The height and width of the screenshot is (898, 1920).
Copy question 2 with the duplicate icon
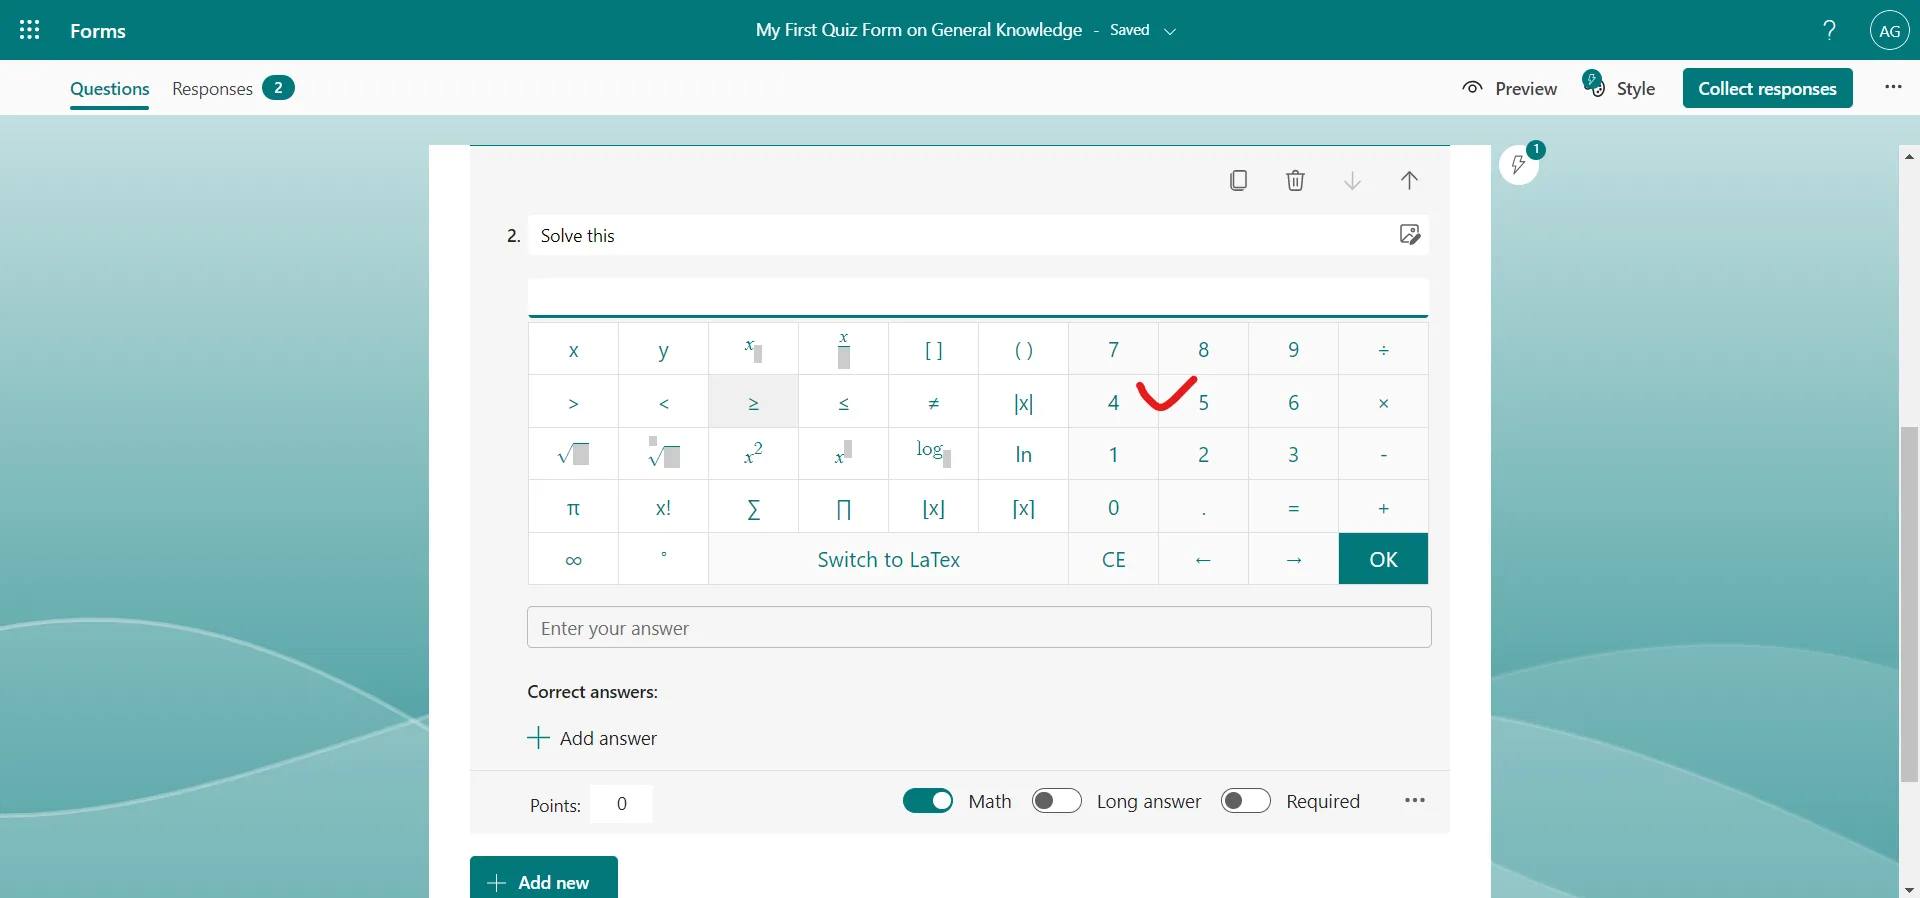click(x=1238, y=180)
